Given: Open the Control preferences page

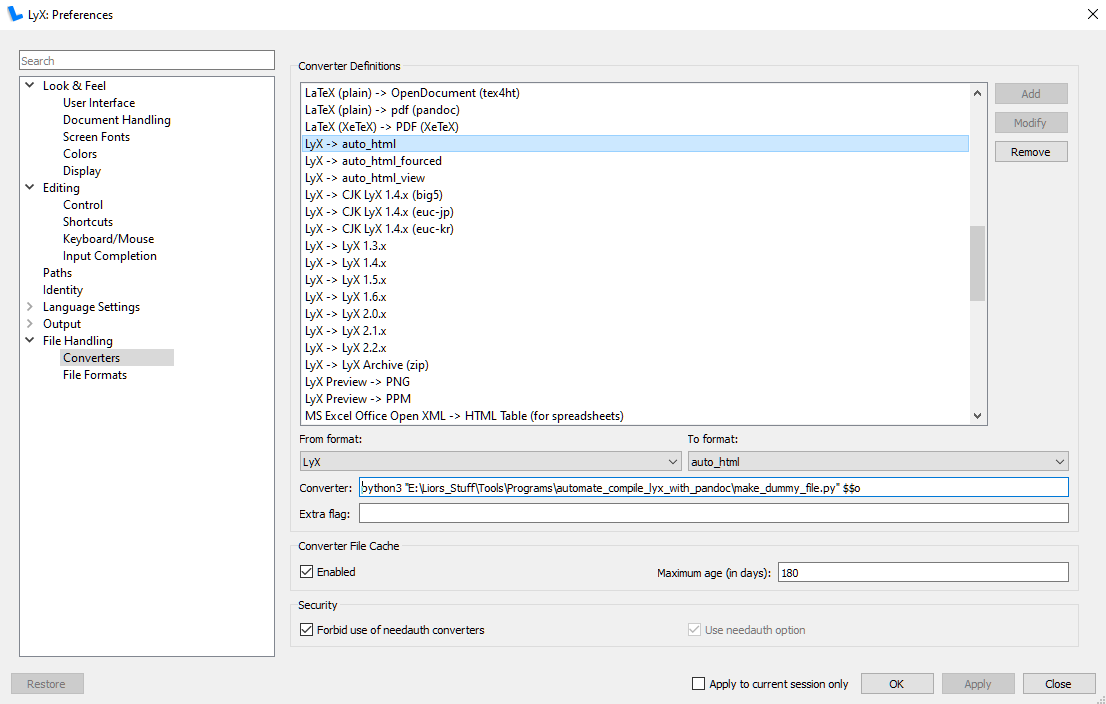Looking at the screenshot, I should coord(83,205).
